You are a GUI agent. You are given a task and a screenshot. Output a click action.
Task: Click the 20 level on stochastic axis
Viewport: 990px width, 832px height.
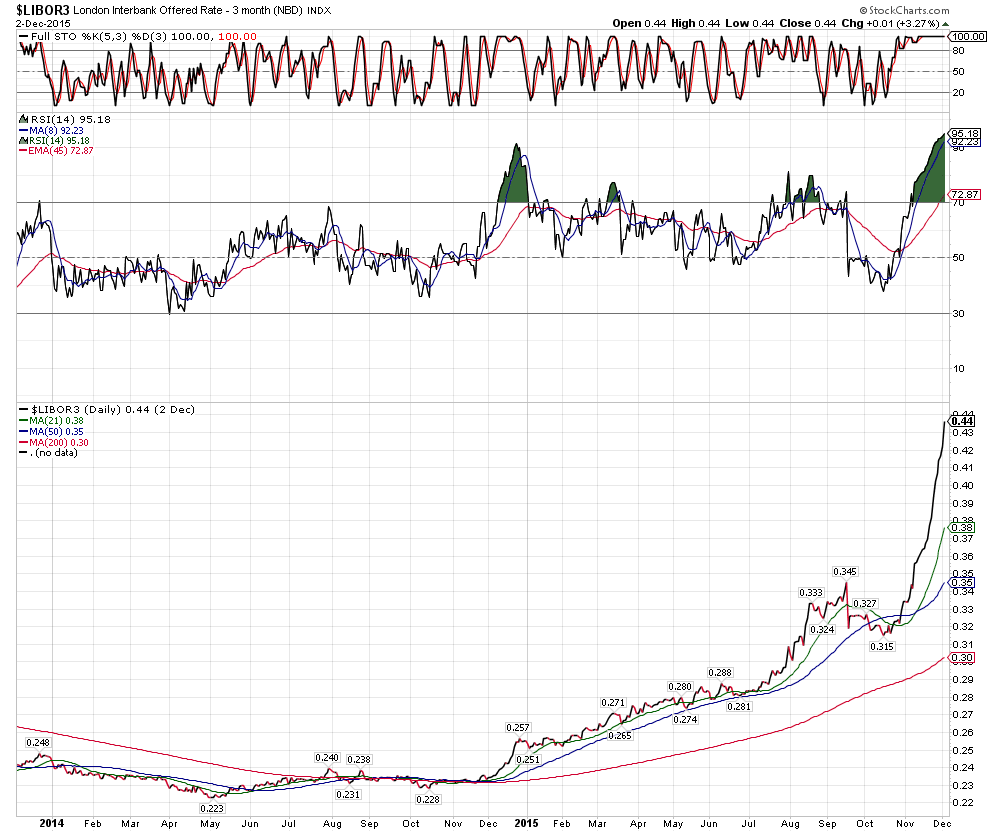pos(958,92)
